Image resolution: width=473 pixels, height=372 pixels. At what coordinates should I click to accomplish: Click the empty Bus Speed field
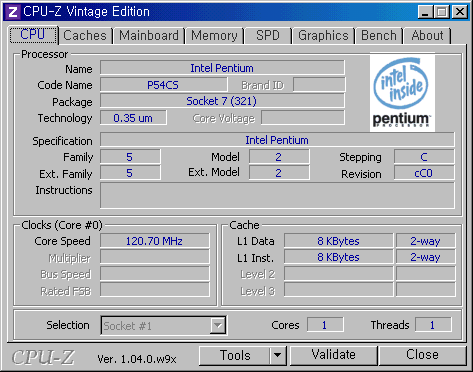(154, 273)
